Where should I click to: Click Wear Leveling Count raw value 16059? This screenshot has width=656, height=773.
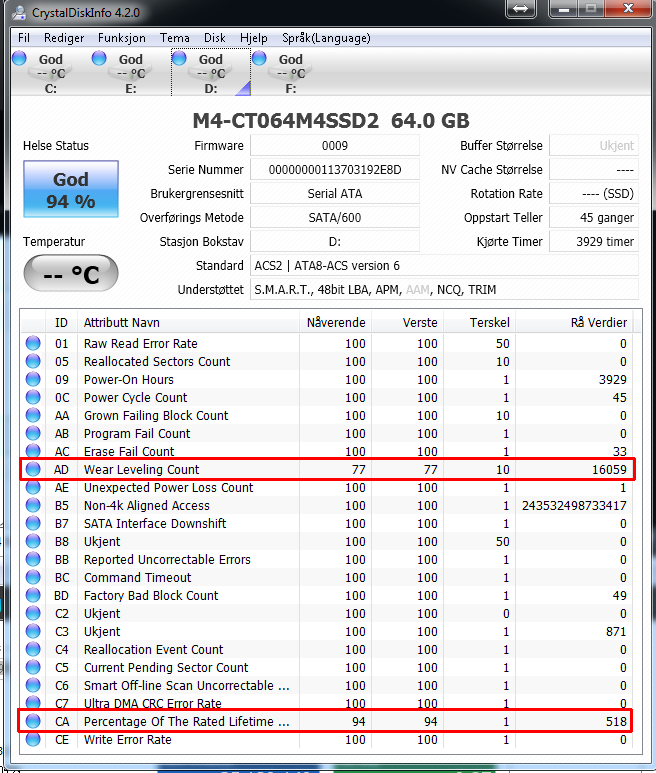click(609, 469)
